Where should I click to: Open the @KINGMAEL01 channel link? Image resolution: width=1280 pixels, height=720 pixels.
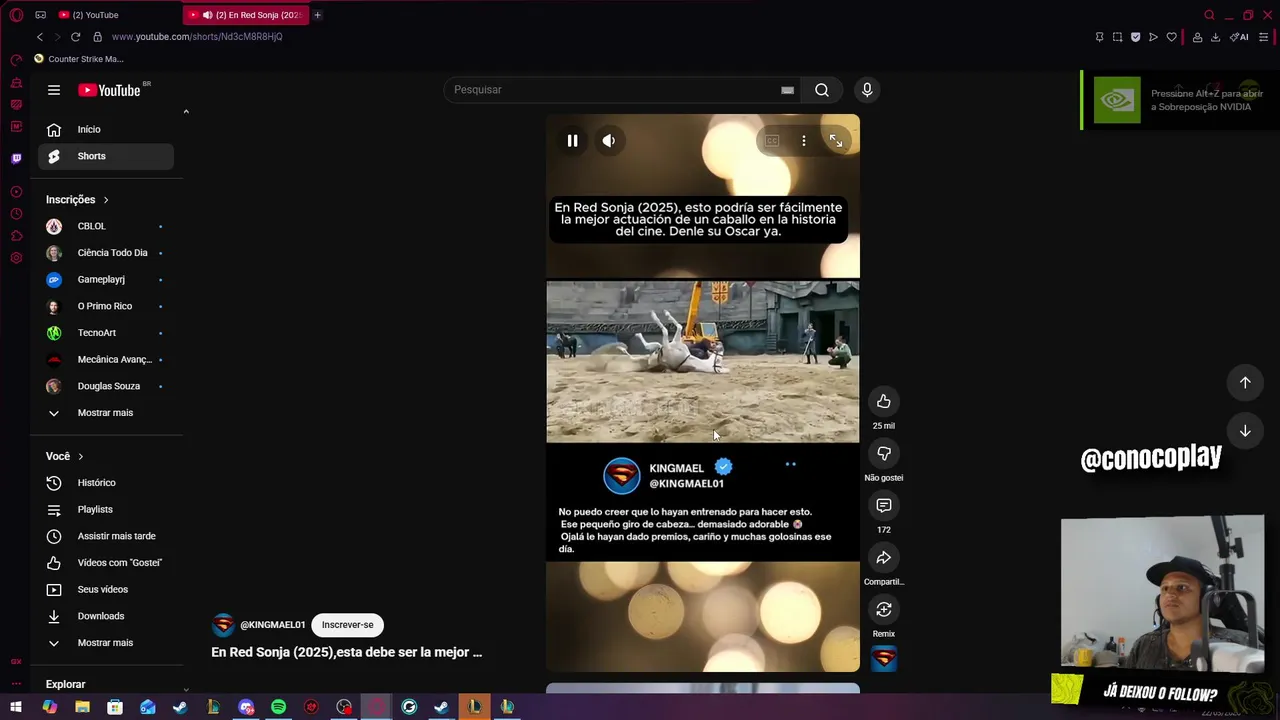(x=272, y=625)
